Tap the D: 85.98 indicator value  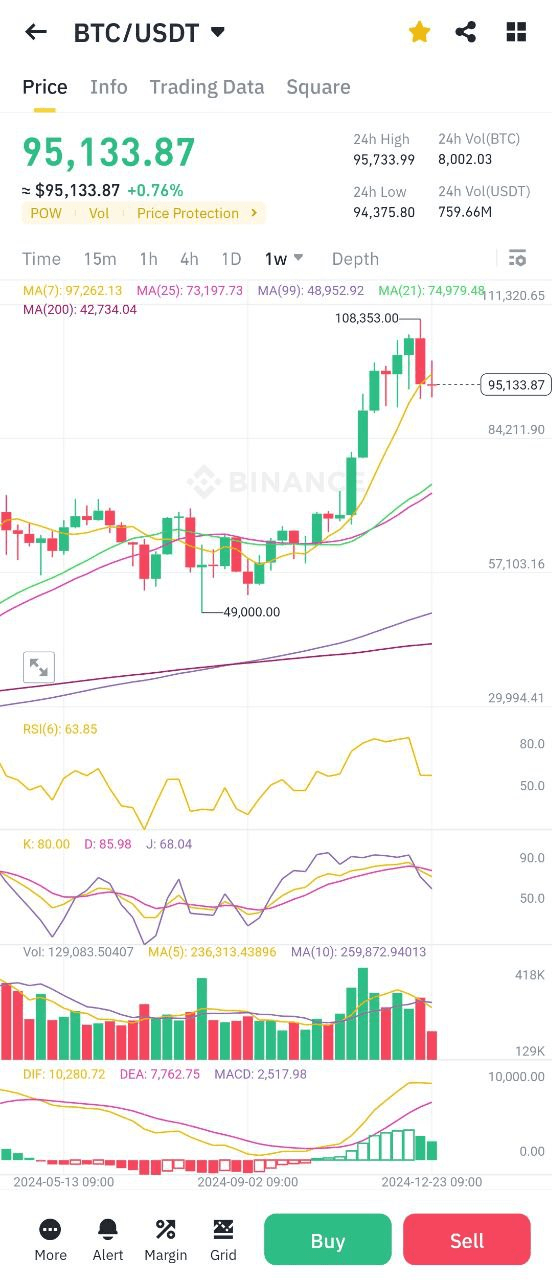tap(107, 844)
